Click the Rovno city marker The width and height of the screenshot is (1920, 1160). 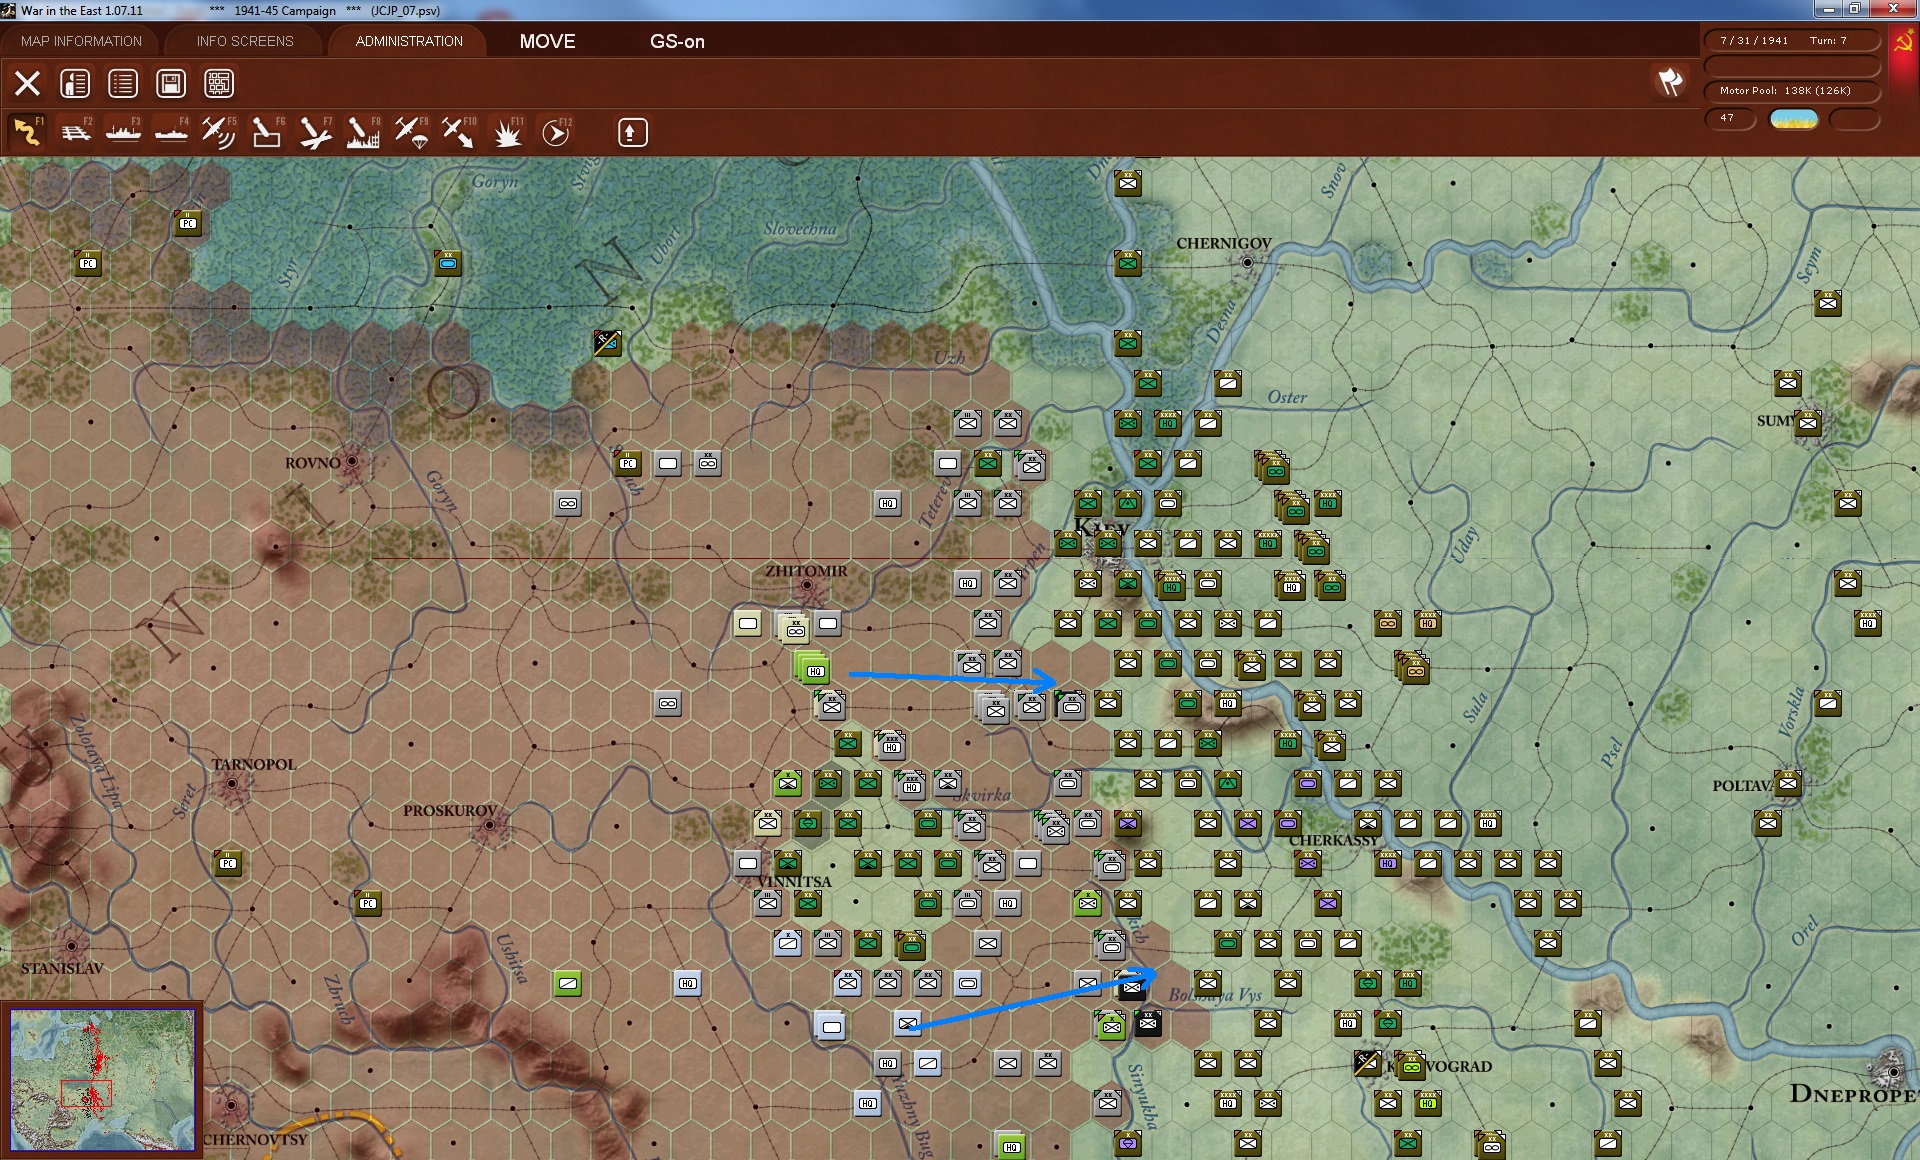[x=351, y=462]
